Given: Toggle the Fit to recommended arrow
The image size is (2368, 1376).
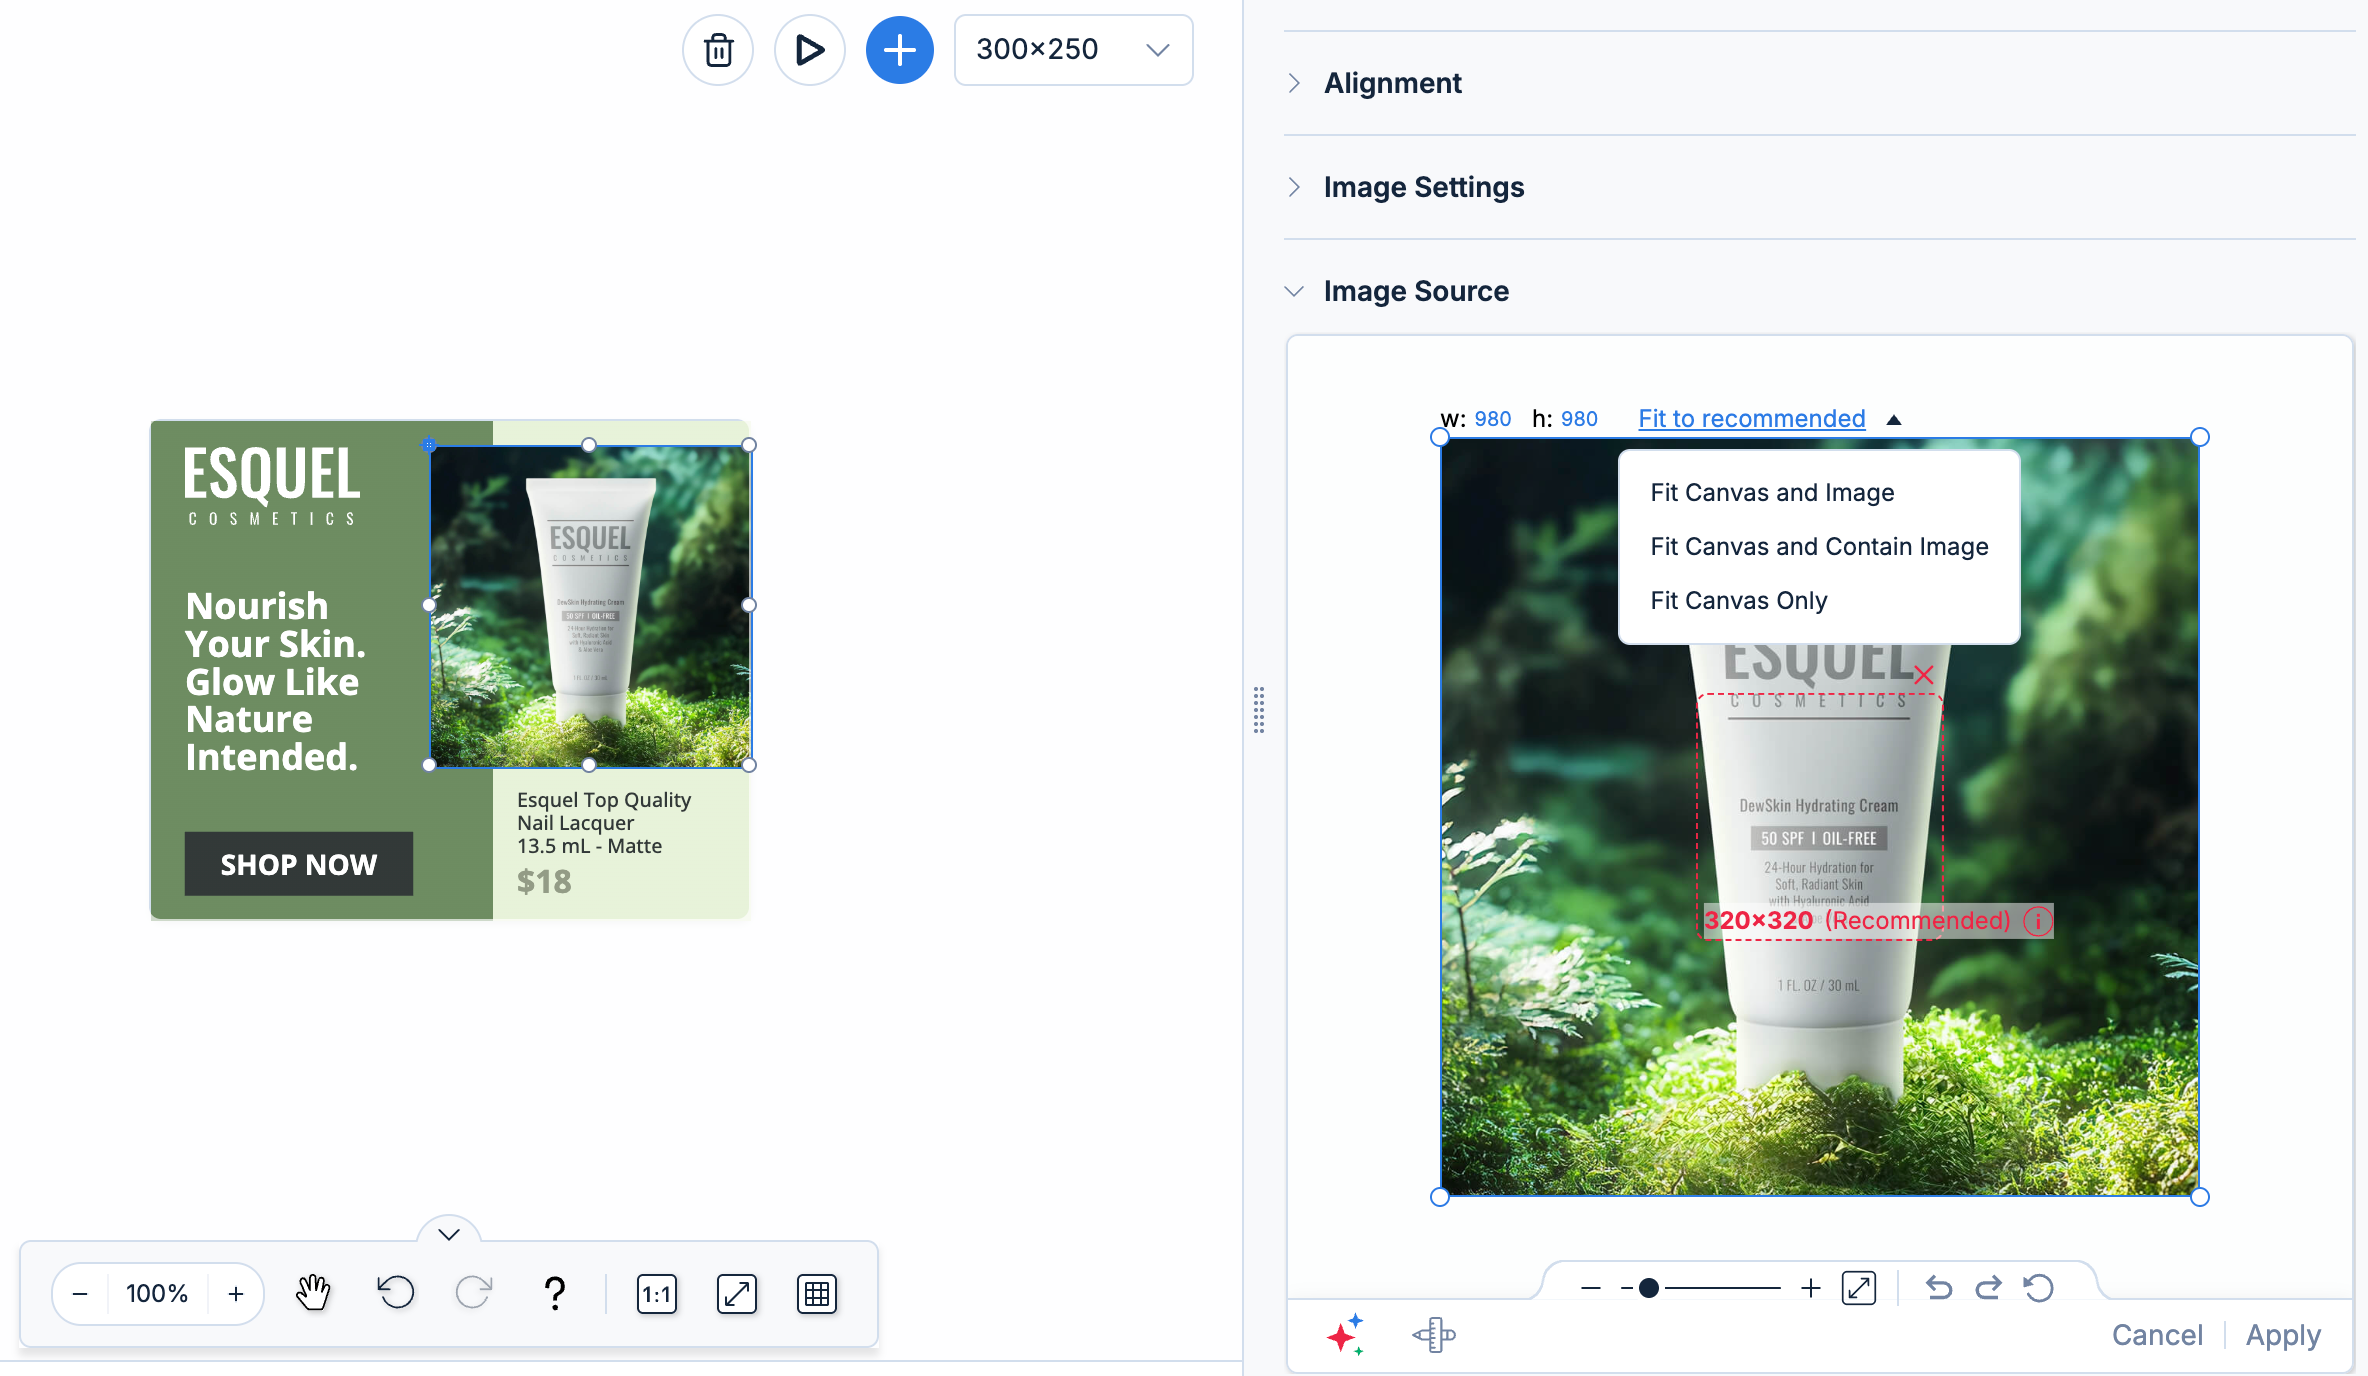Looking at the screenshot, I should [x=1894, y=420].
